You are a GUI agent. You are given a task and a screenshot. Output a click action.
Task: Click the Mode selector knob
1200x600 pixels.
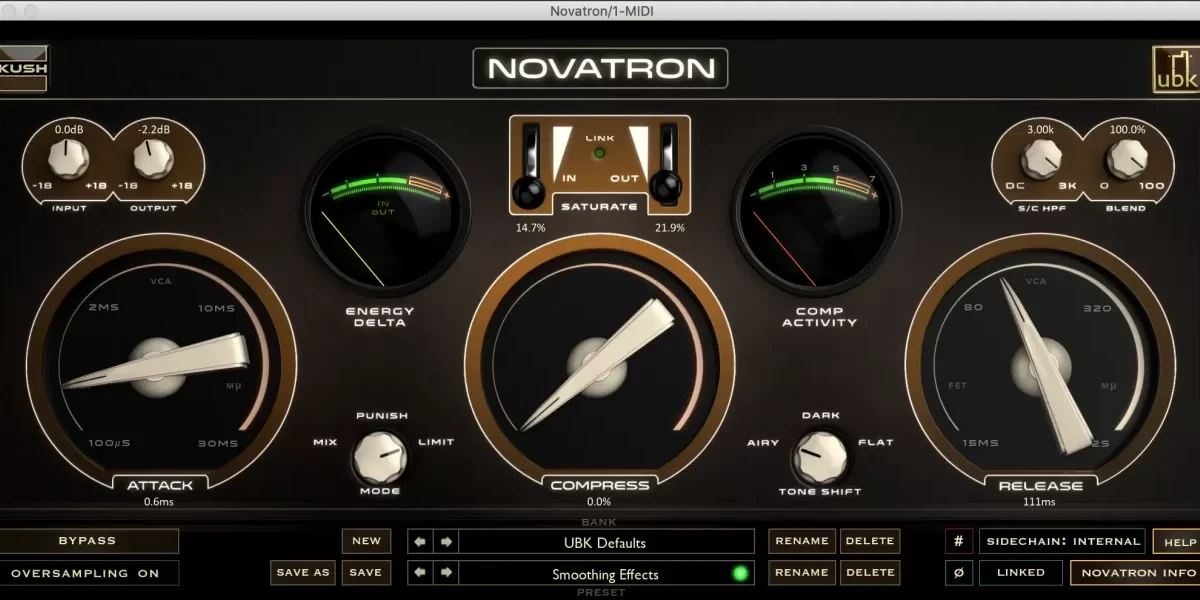[379, 456]
